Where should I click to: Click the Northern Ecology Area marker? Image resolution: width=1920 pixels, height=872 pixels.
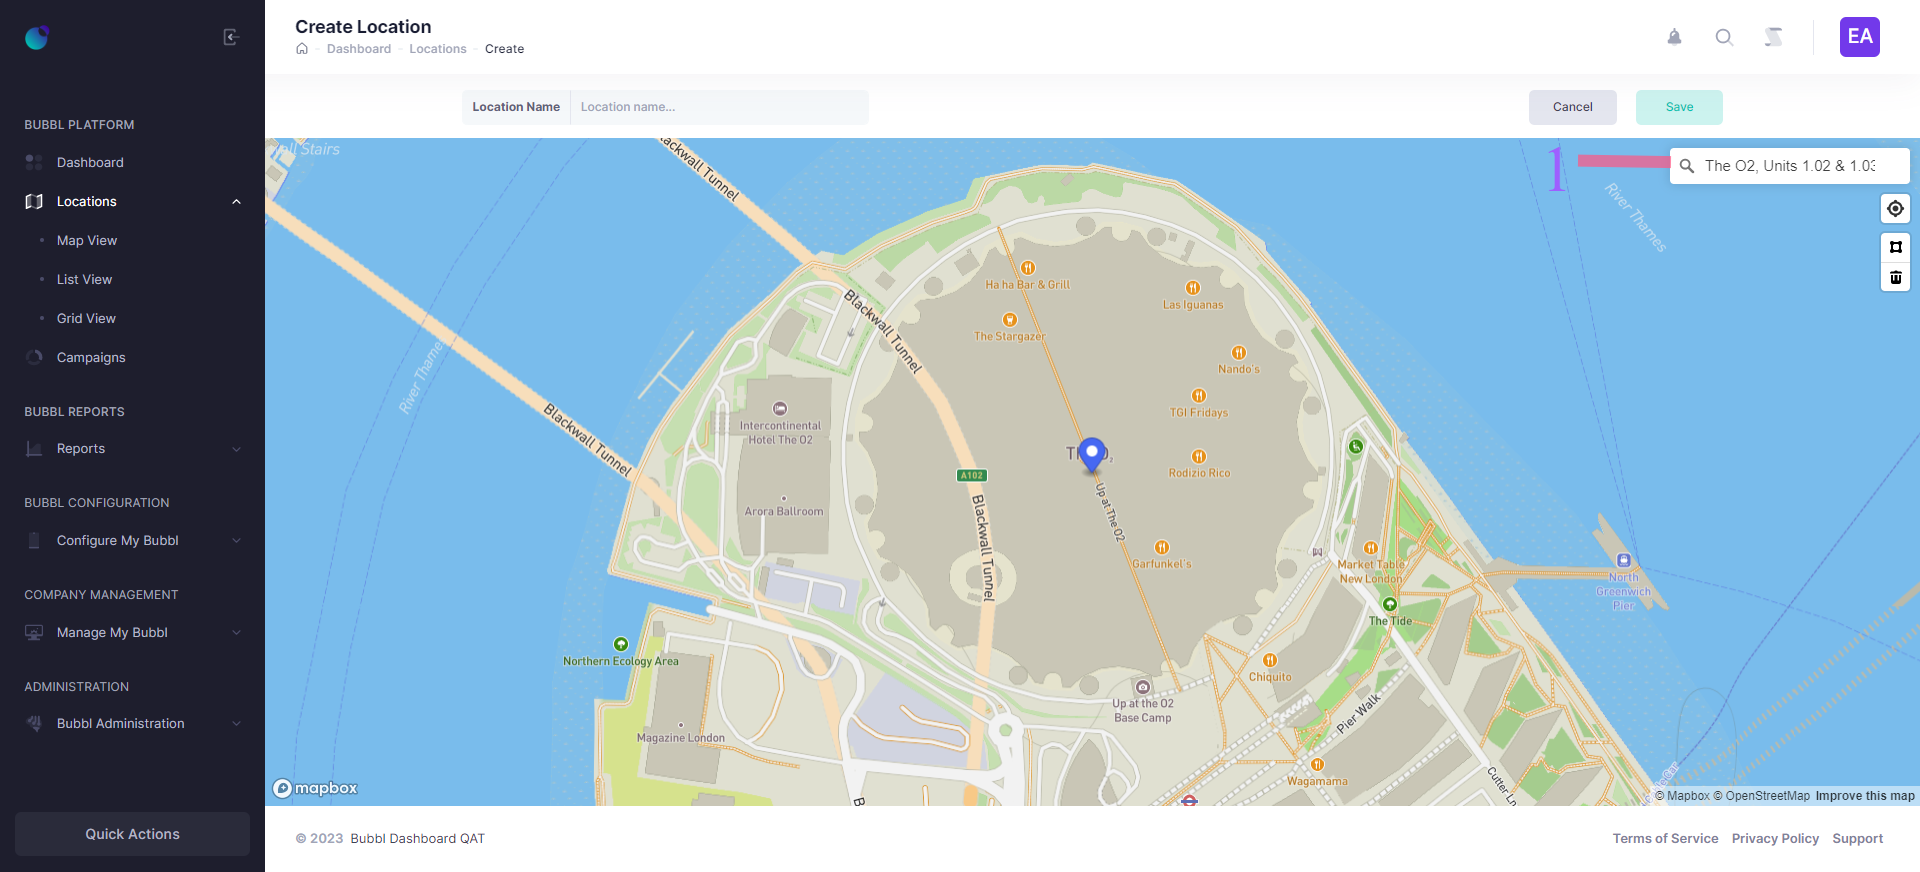pos(621,645)
